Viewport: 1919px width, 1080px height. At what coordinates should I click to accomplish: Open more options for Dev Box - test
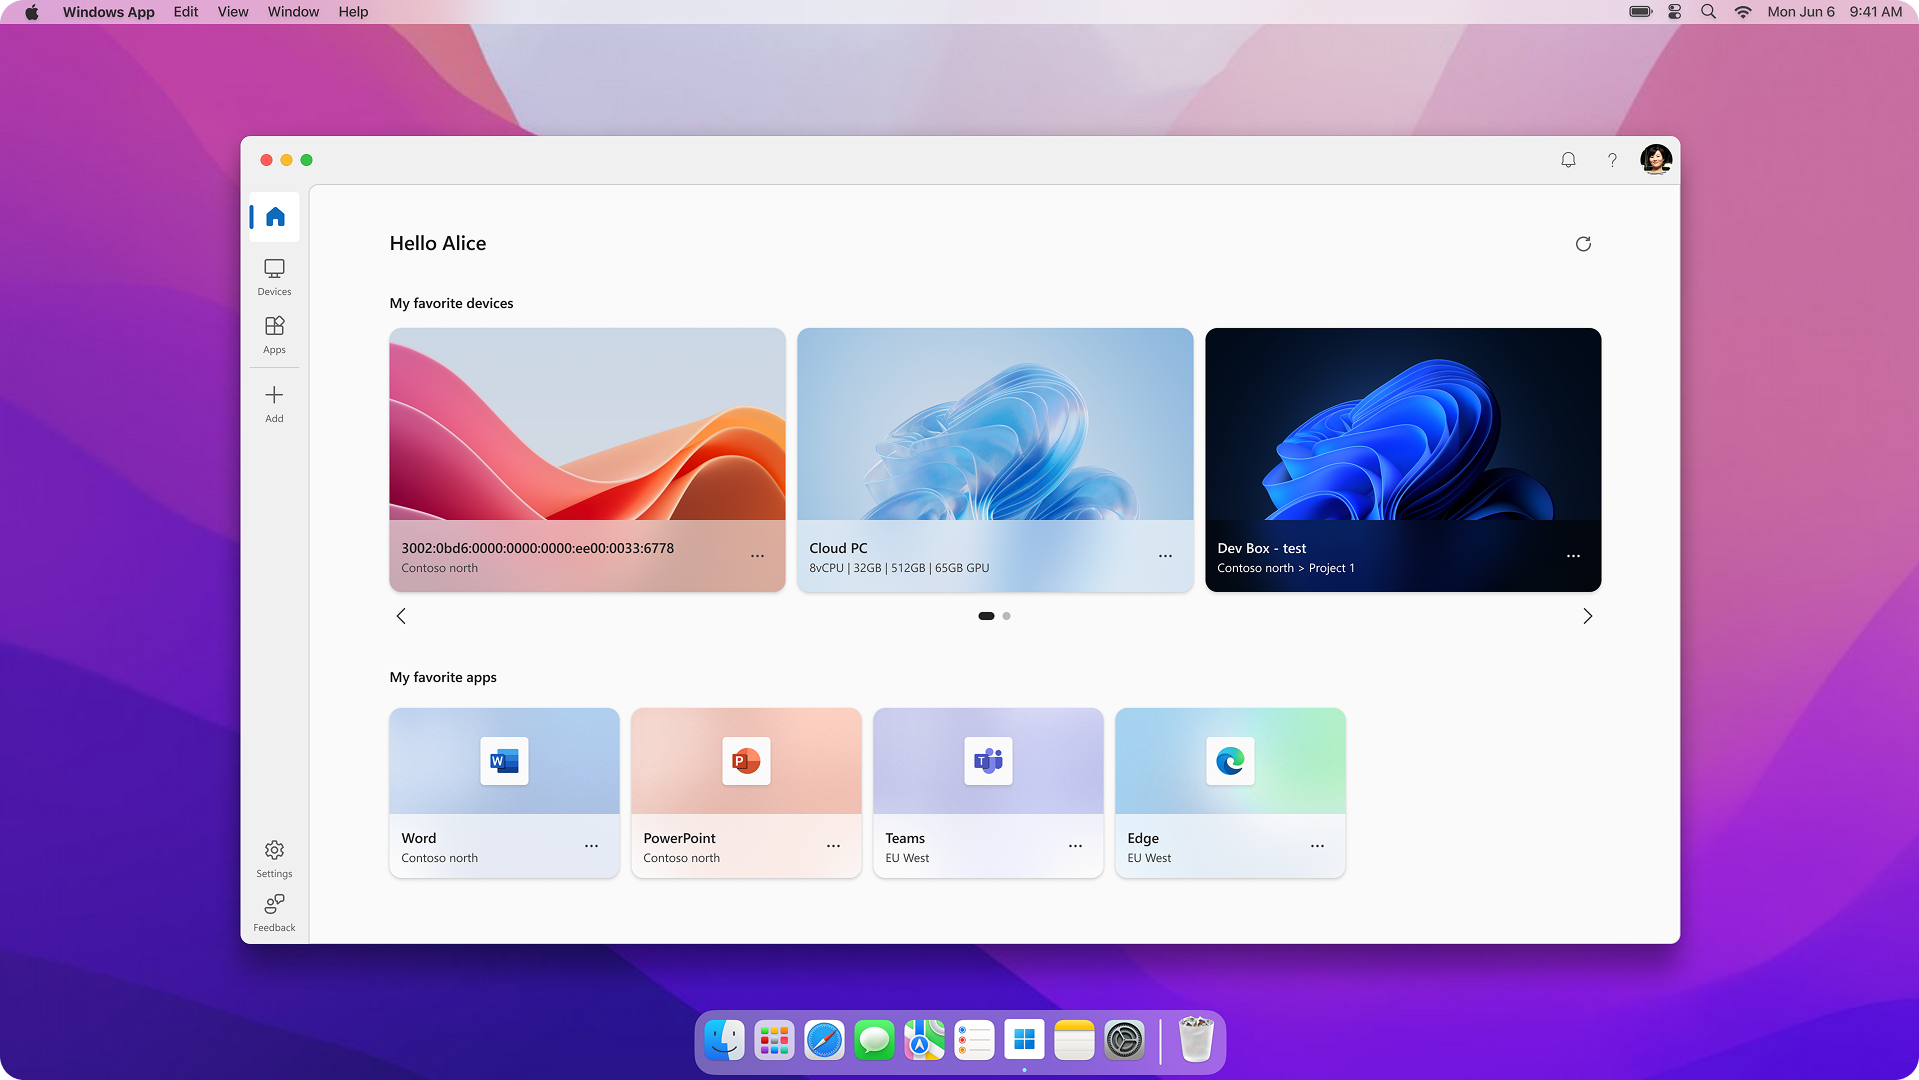pos(1572,556)
